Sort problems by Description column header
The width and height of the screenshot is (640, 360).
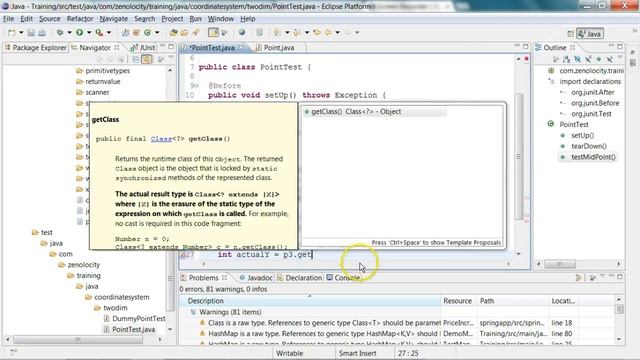[310, 301]
